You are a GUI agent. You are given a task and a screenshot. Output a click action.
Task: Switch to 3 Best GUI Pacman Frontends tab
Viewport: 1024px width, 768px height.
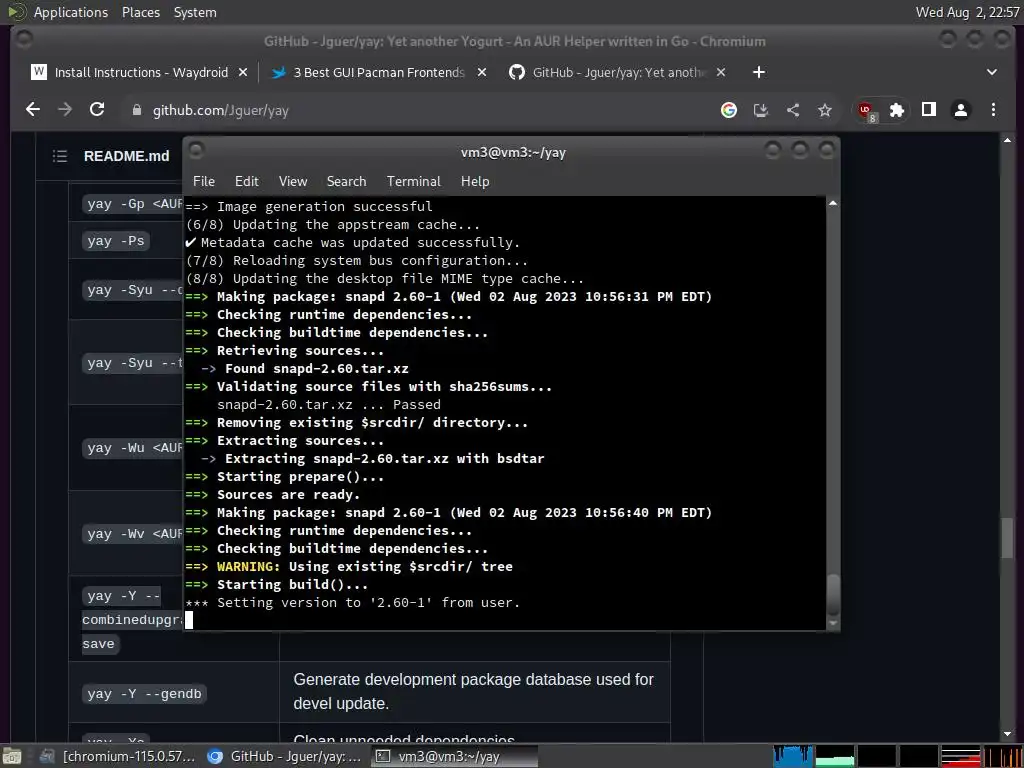(x=379, y=72)
